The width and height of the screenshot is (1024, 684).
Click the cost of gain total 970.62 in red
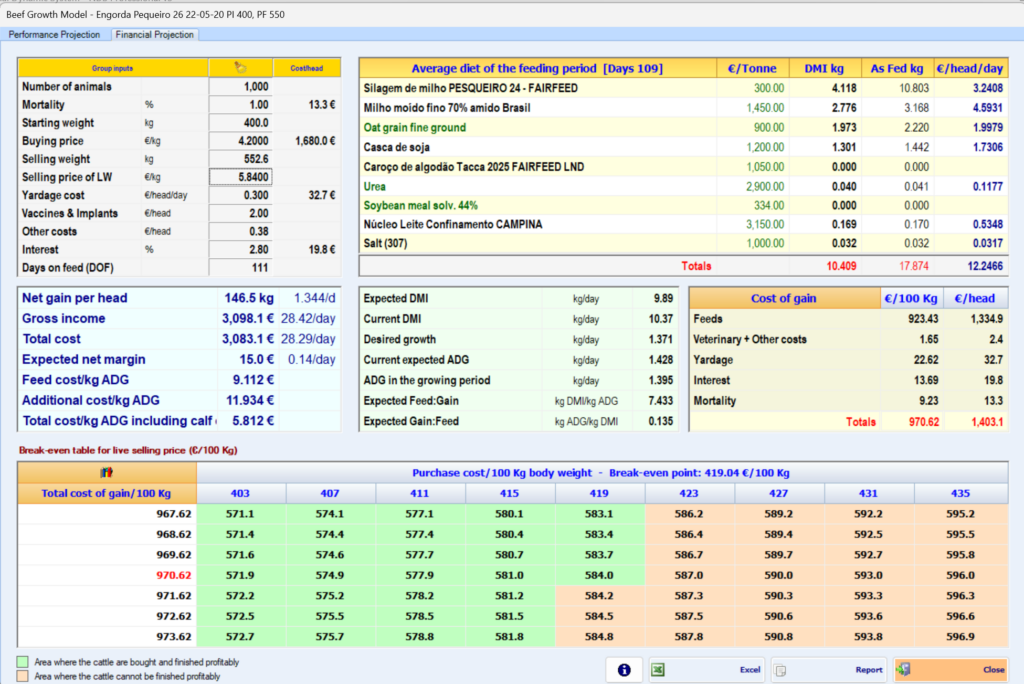click(x=923, y=422)
